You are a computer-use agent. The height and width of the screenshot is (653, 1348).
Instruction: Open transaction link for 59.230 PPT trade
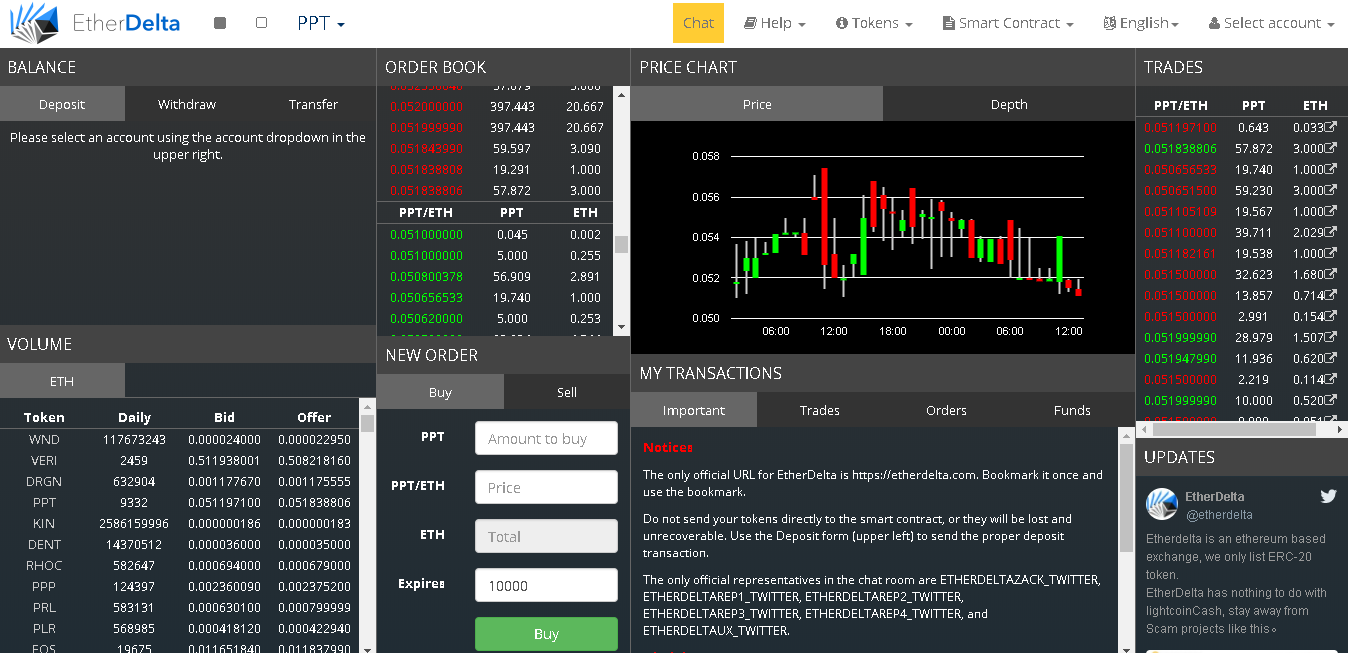pos(1330,190)
